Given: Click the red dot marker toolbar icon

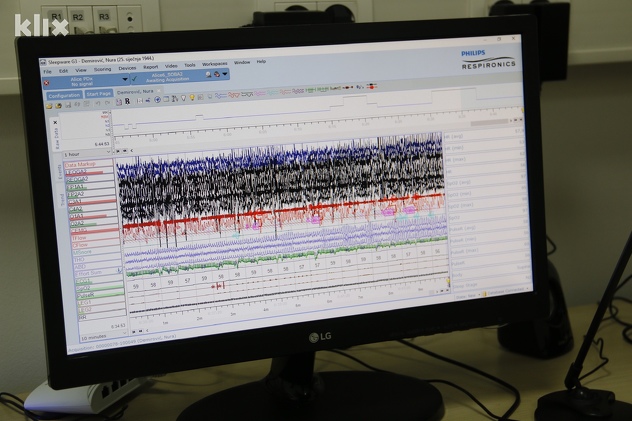Looking at the screenshot, I should pos(372,87).
